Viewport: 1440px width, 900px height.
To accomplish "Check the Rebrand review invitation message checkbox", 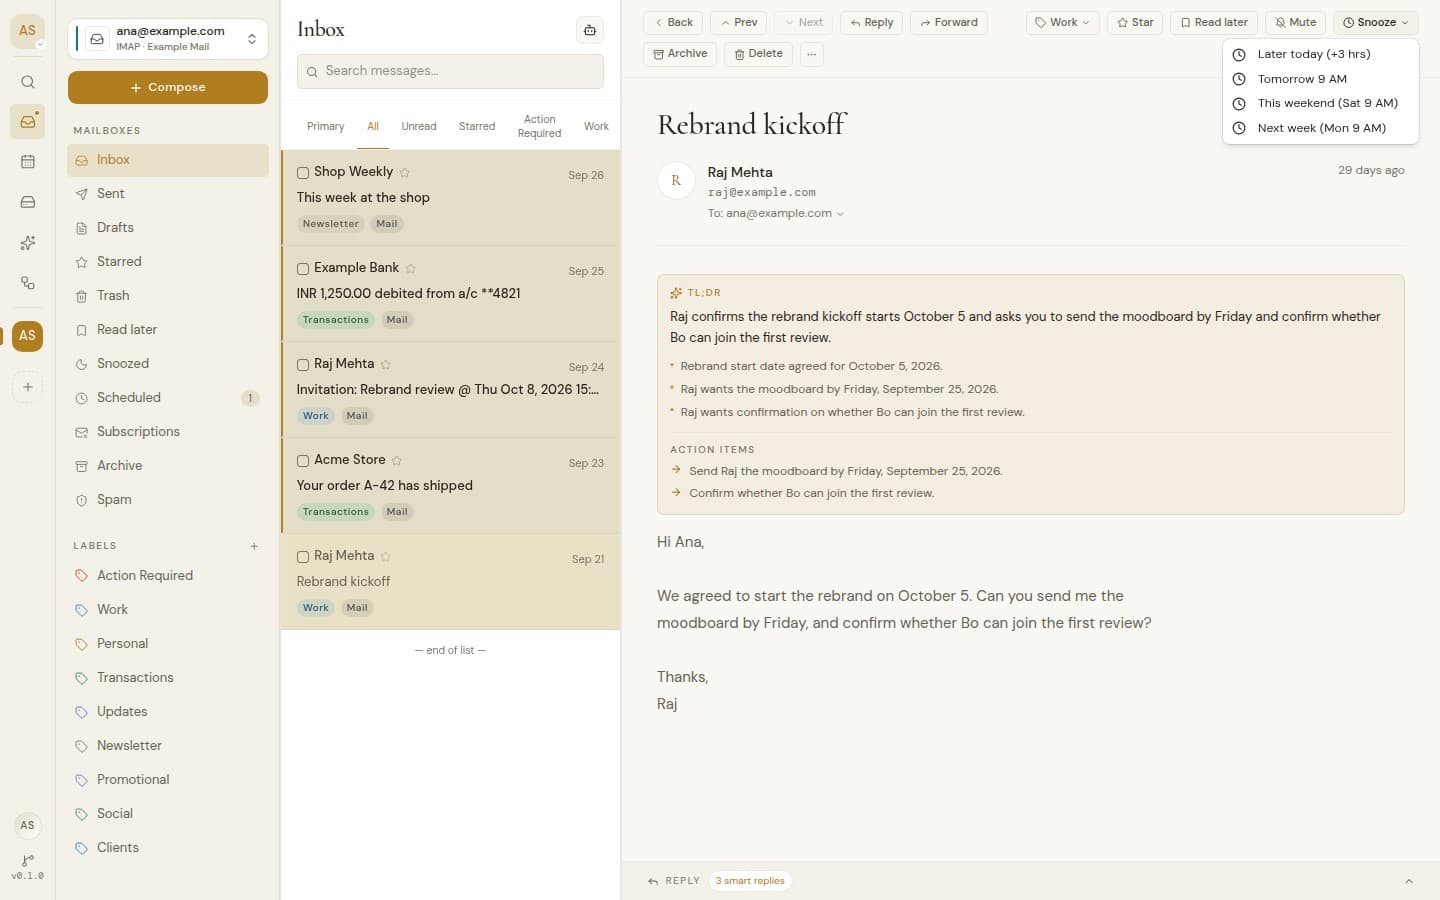I will coord(303,365).
